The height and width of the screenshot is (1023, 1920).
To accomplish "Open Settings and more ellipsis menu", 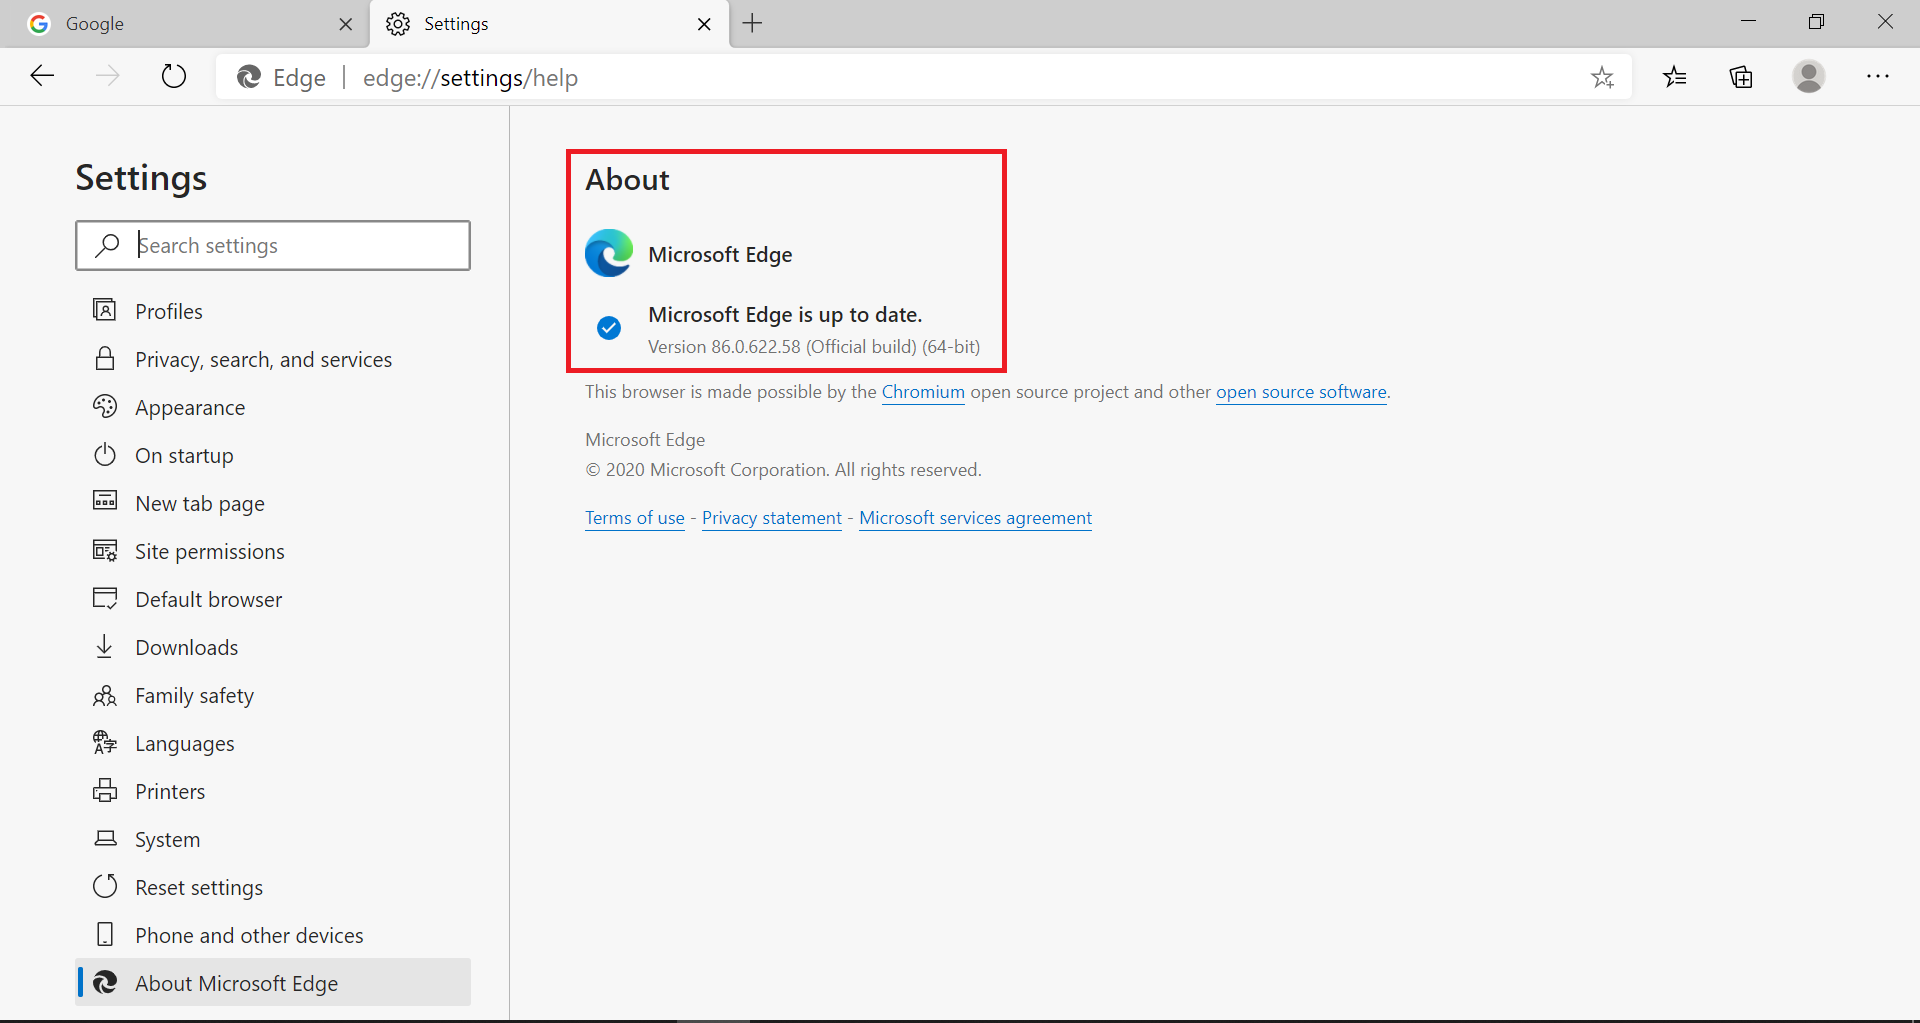I will (x=1878, y=77).
